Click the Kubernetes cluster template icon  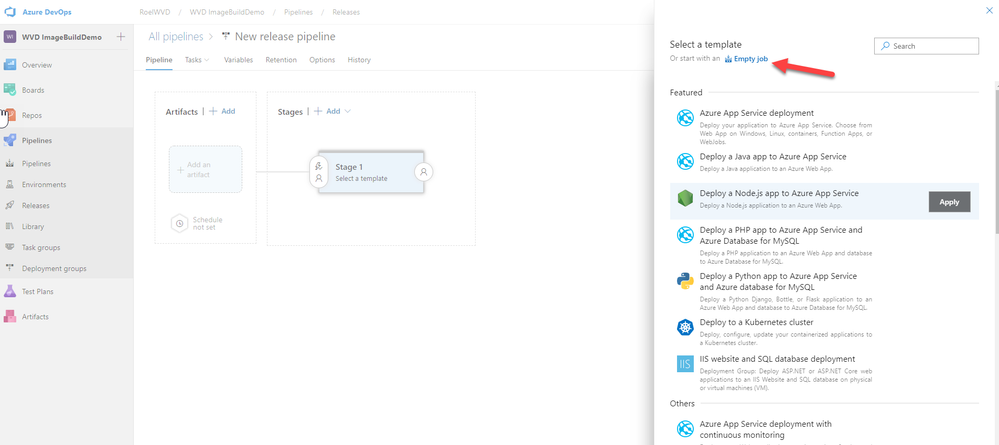pyautogui.click(x=685, y=327)
